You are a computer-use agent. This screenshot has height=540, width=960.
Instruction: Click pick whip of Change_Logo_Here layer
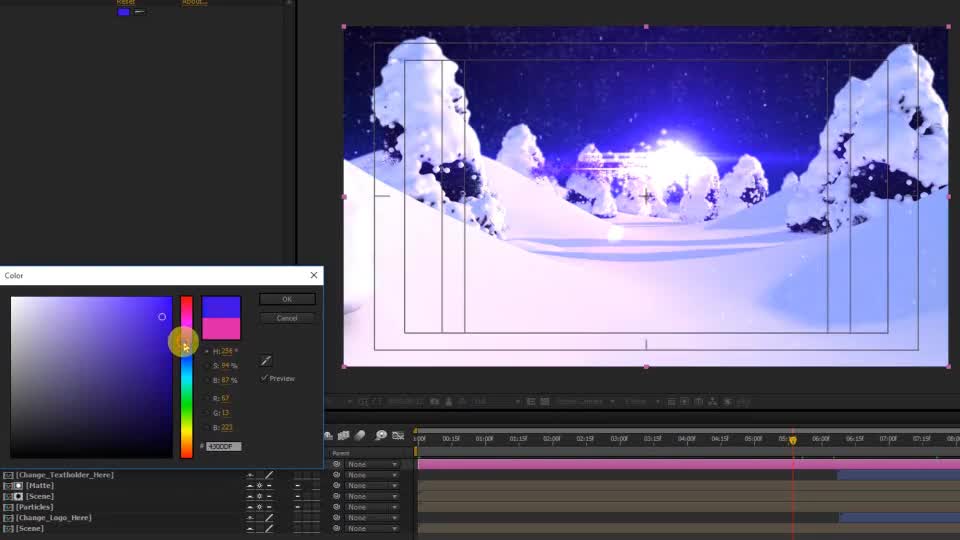pyautogui.click(x=336, y=518)
